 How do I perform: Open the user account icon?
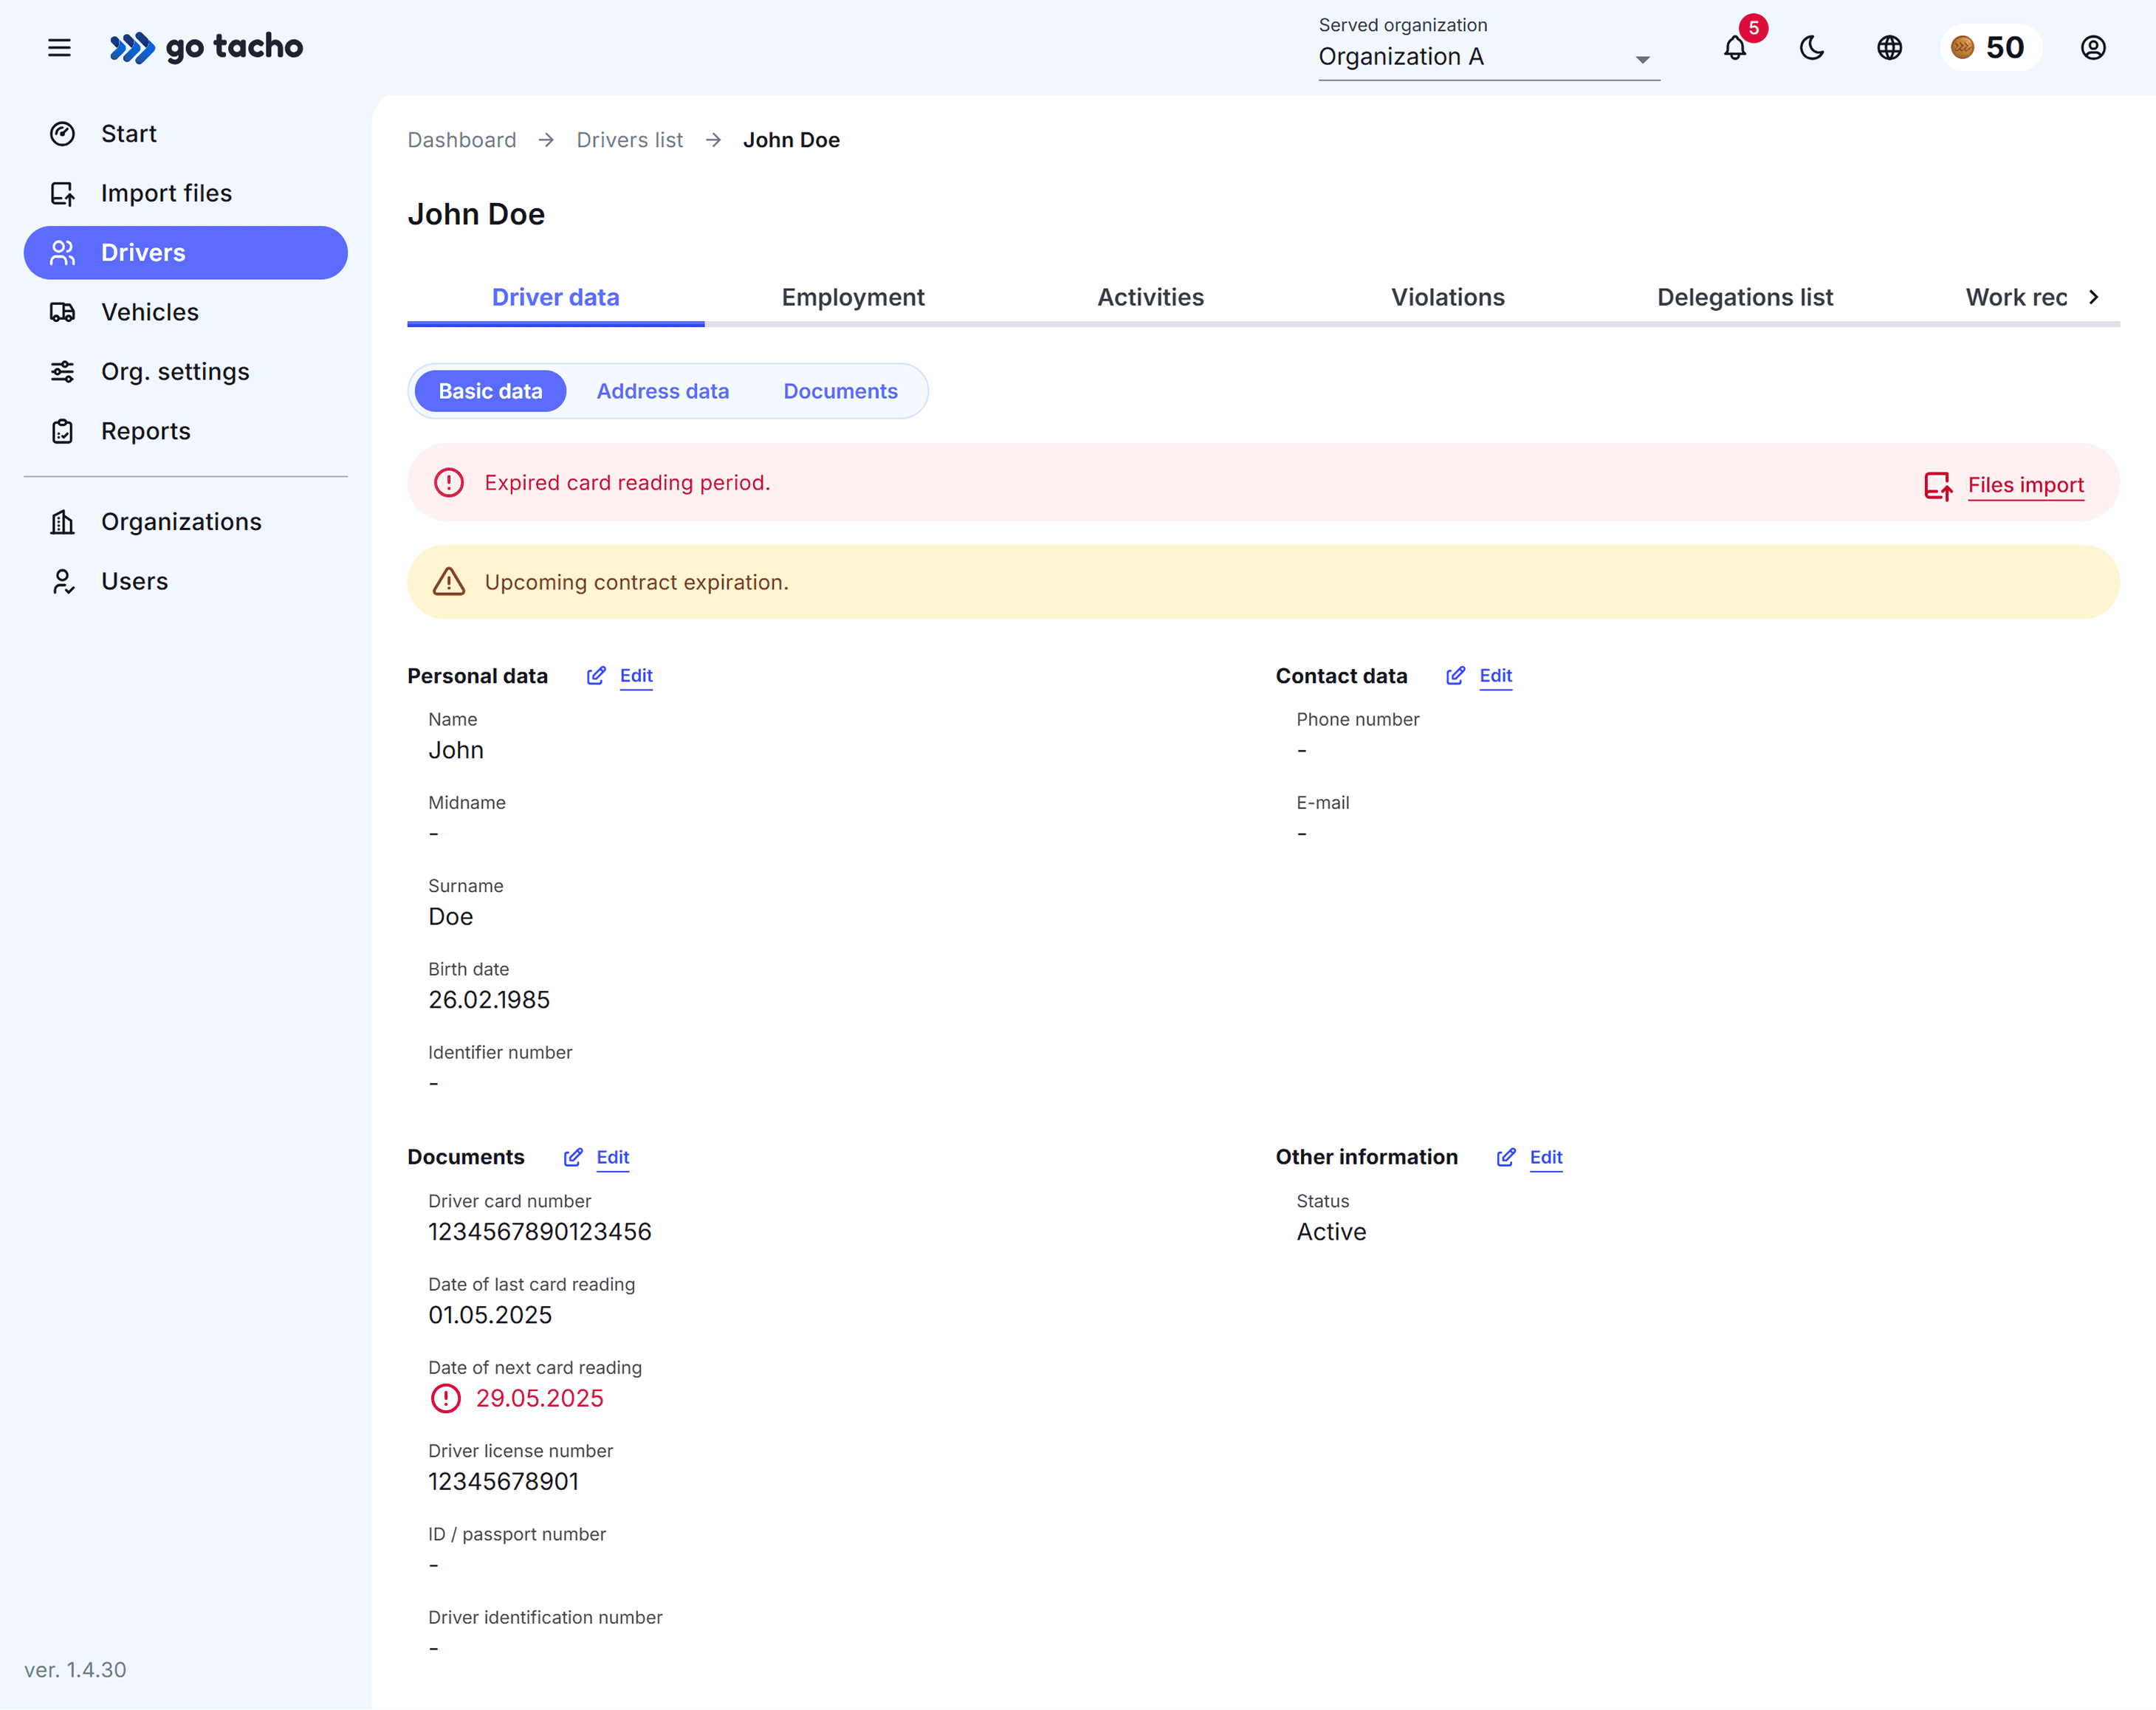2092,47
